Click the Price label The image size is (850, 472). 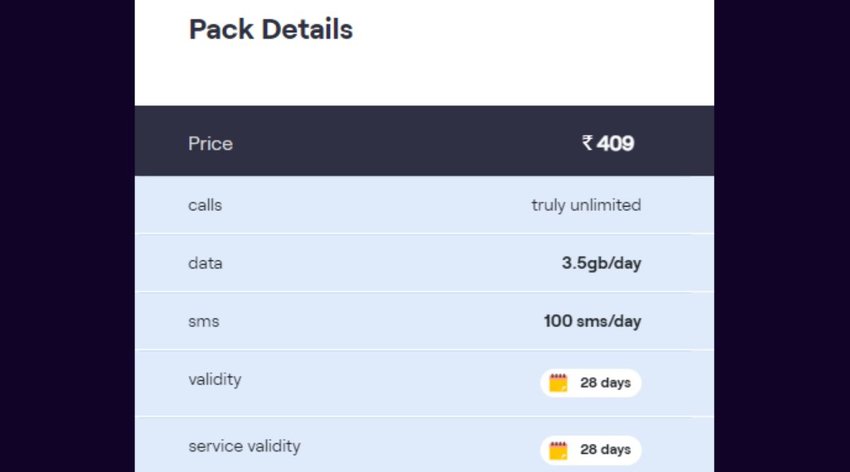[x=210, y=144]
